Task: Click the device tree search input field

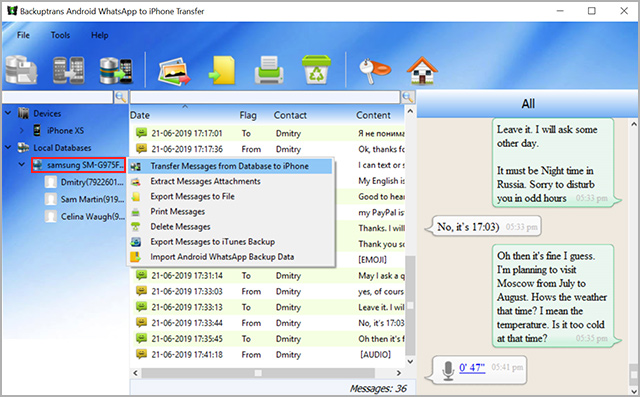Action: tap(58, 97)
